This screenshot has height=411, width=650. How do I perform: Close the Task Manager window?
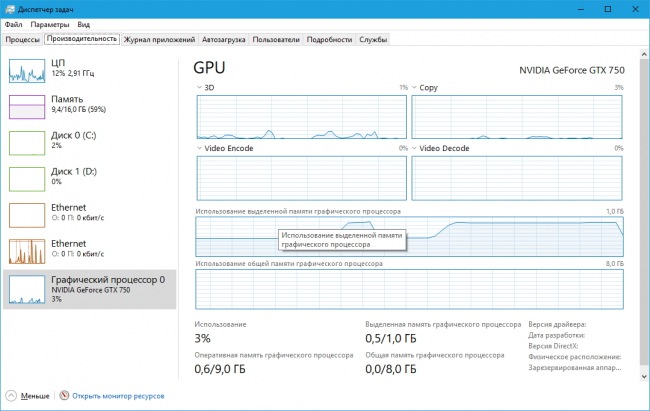coord(635,9)
